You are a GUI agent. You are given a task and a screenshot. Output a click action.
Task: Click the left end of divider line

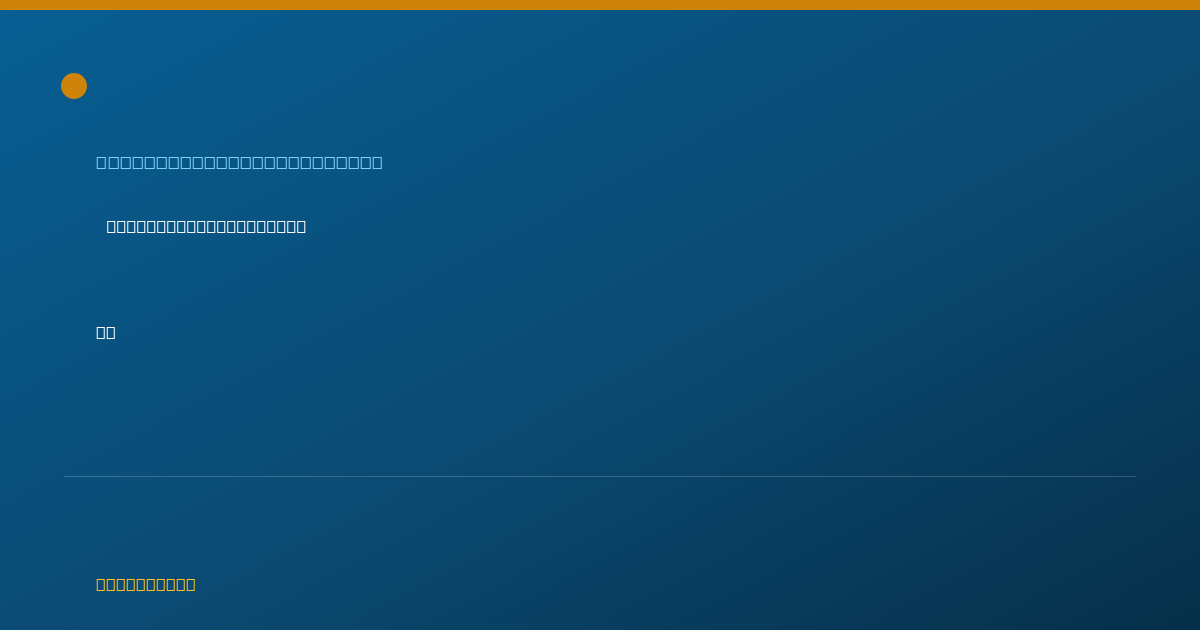click(x=65, y=476)
